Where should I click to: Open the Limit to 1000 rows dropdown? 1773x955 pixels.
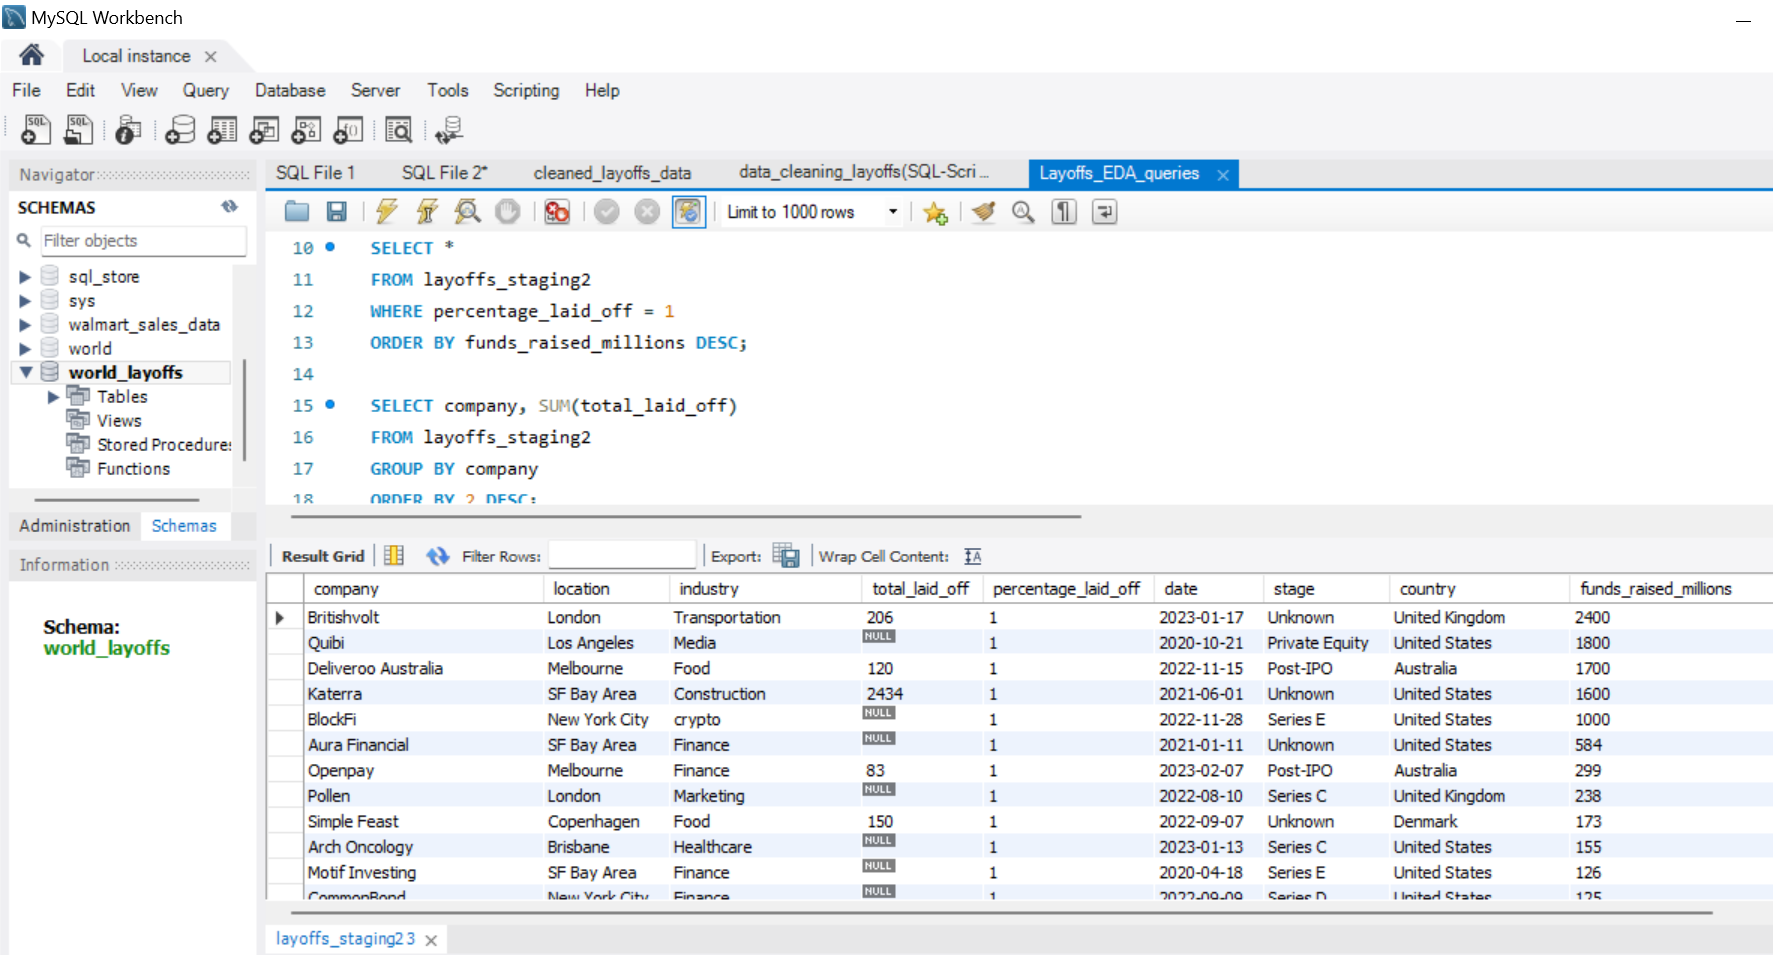tap(812, 212)
